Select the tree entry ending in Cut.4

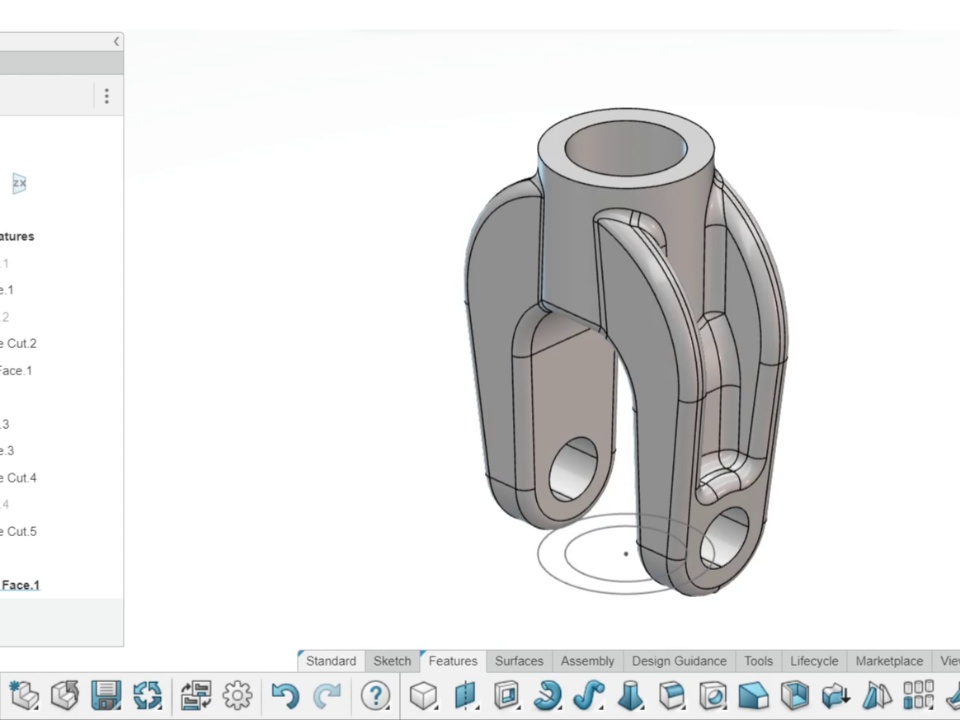click(18, 478)
